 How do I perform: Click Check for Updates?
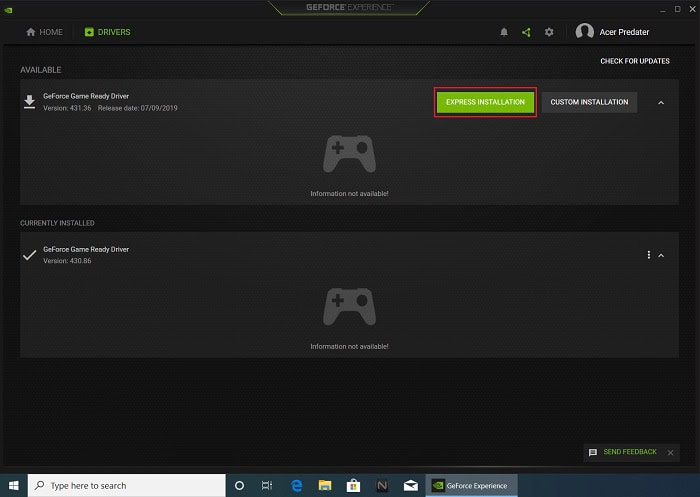(x=635, y=61)
